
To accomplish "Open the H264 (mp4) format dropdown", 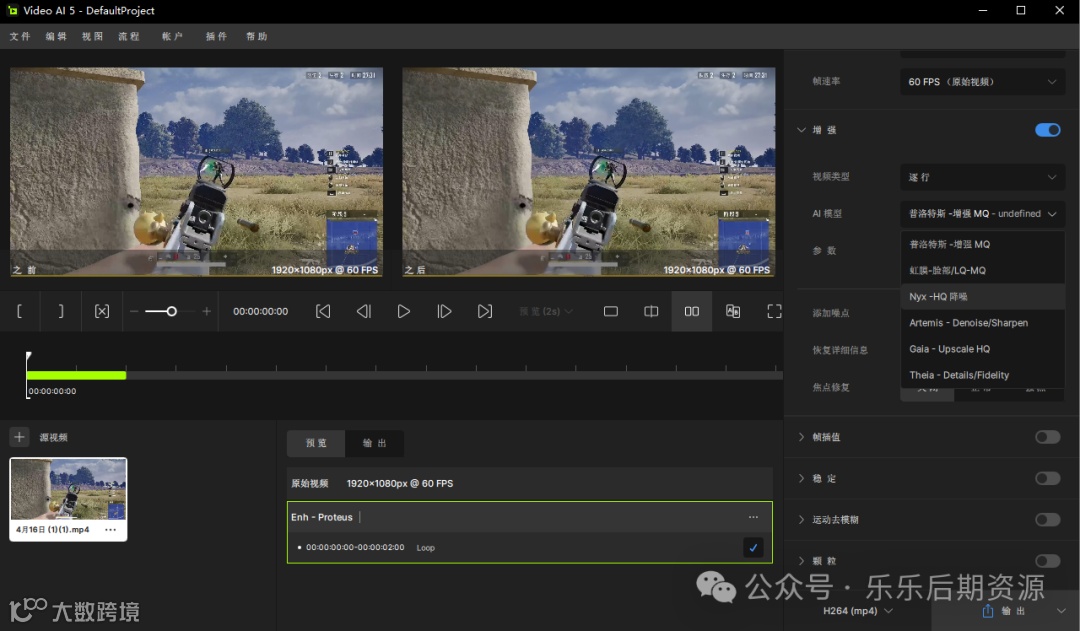I will 858,611.
